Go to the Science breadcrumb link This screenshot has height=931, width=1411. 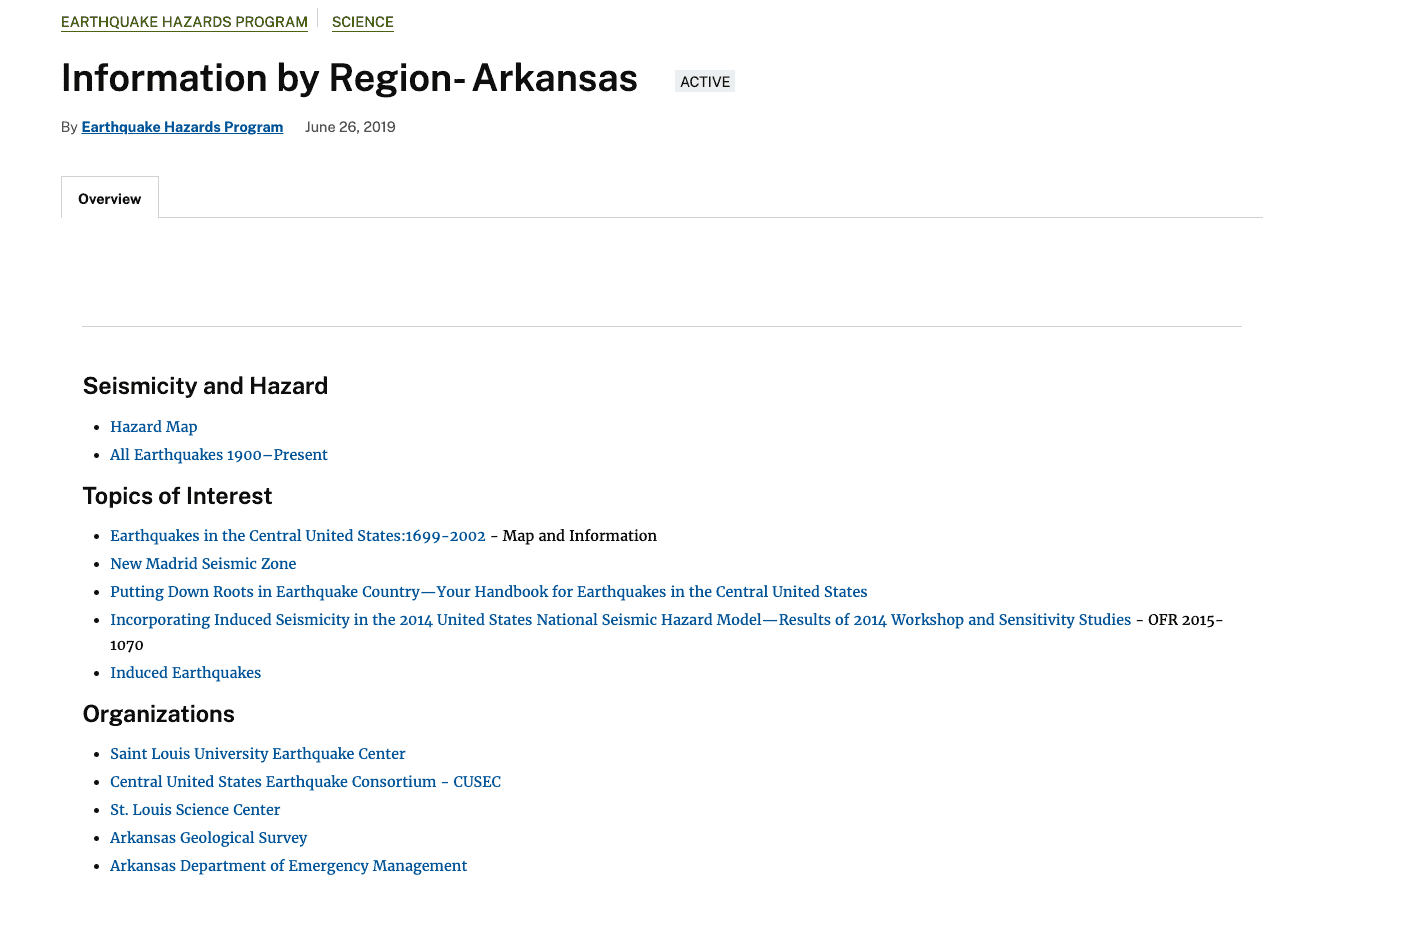point(362,22)
